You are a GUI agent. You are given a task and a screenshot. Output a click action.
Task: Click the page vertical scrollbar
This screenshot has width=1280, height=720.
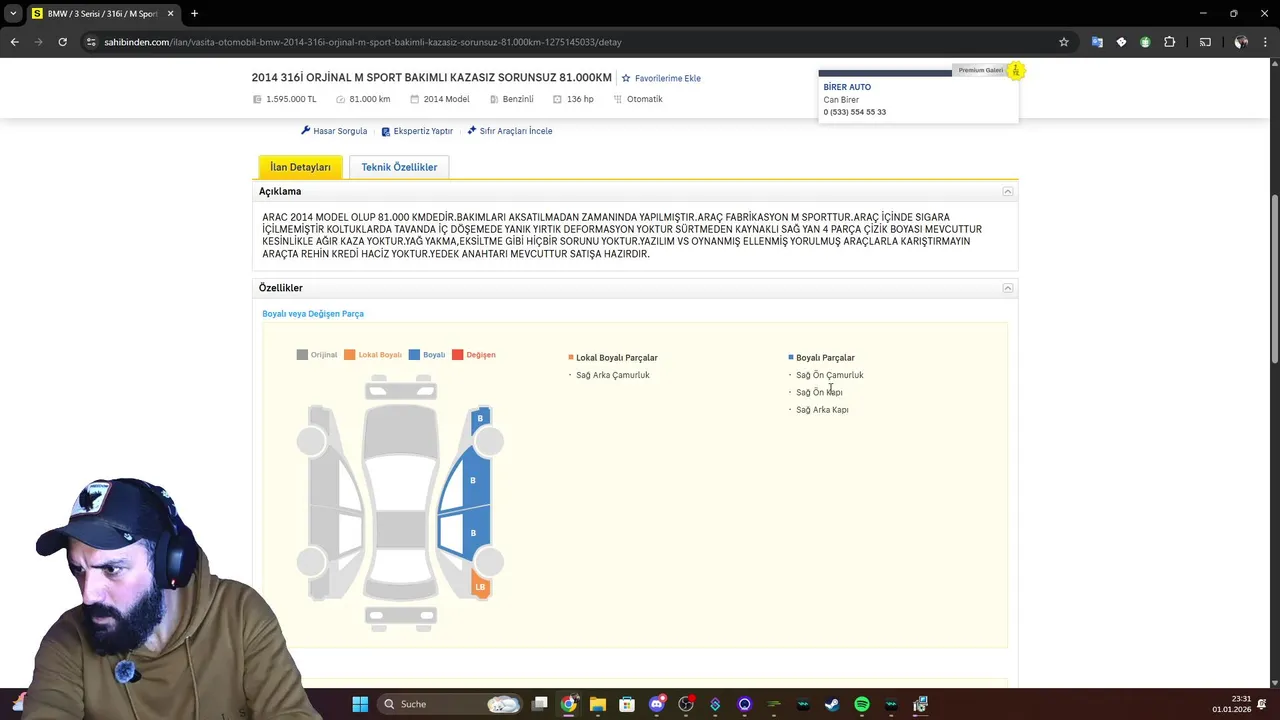click(1274, 280)
